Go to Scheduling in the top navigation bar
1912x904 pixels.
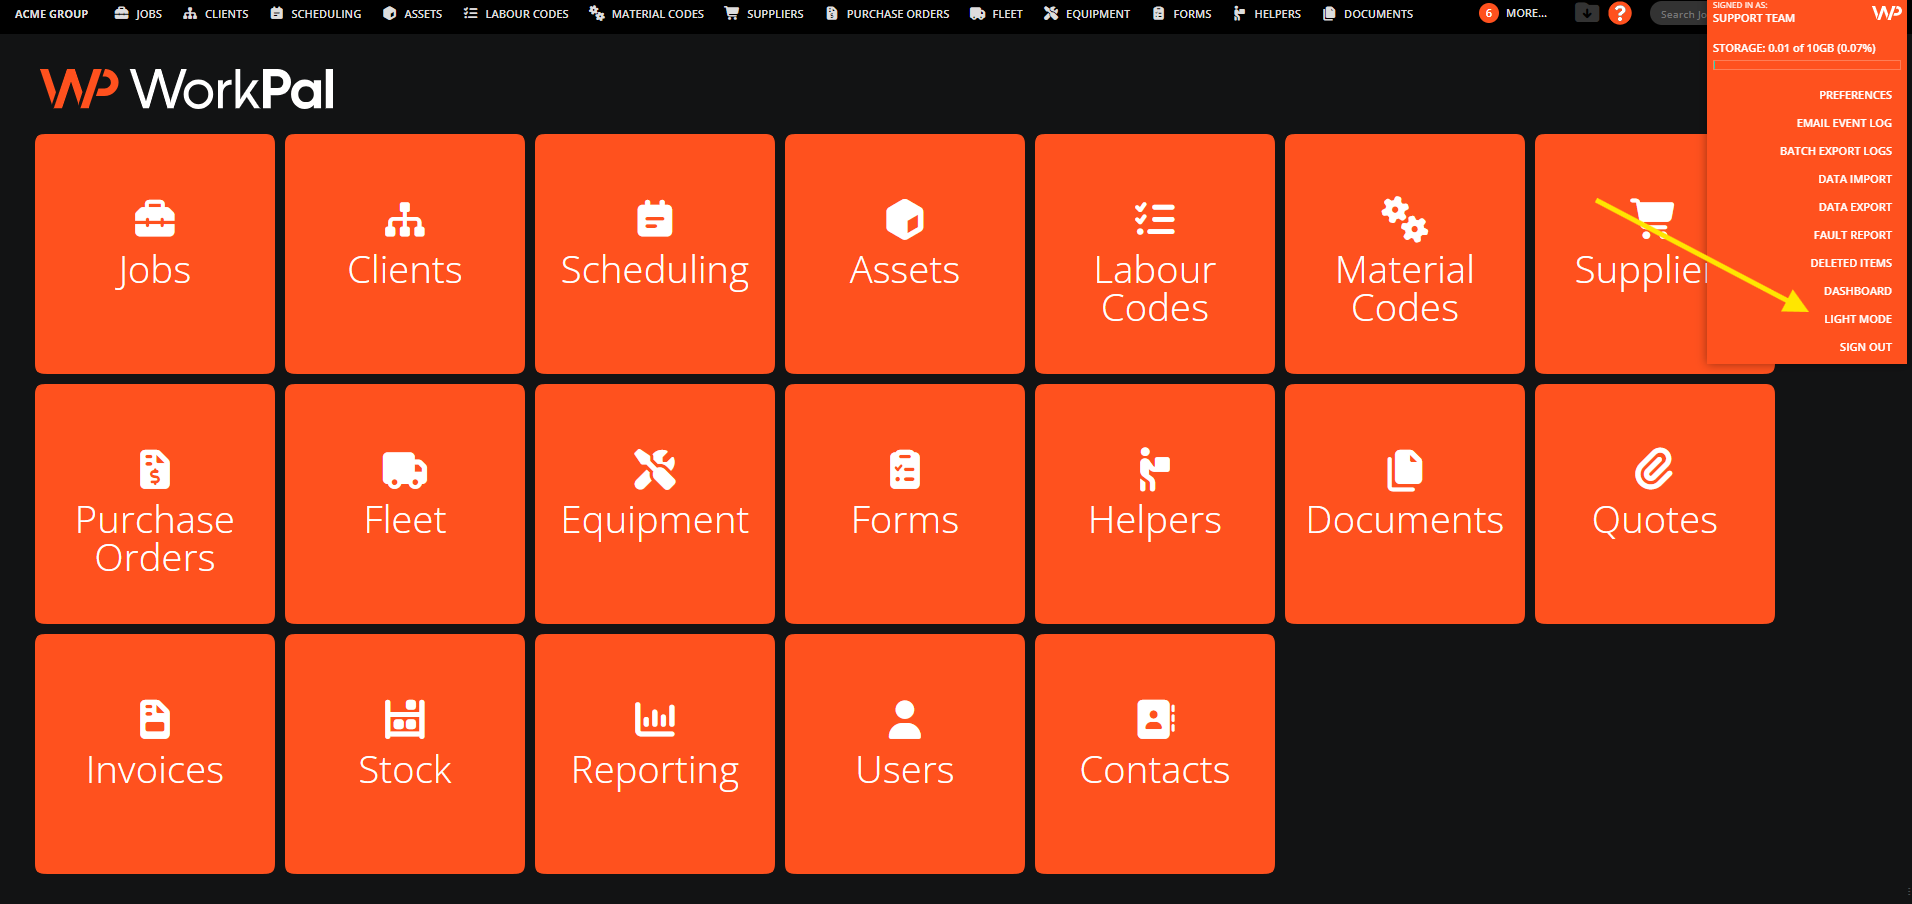click(x=316, y=14)
